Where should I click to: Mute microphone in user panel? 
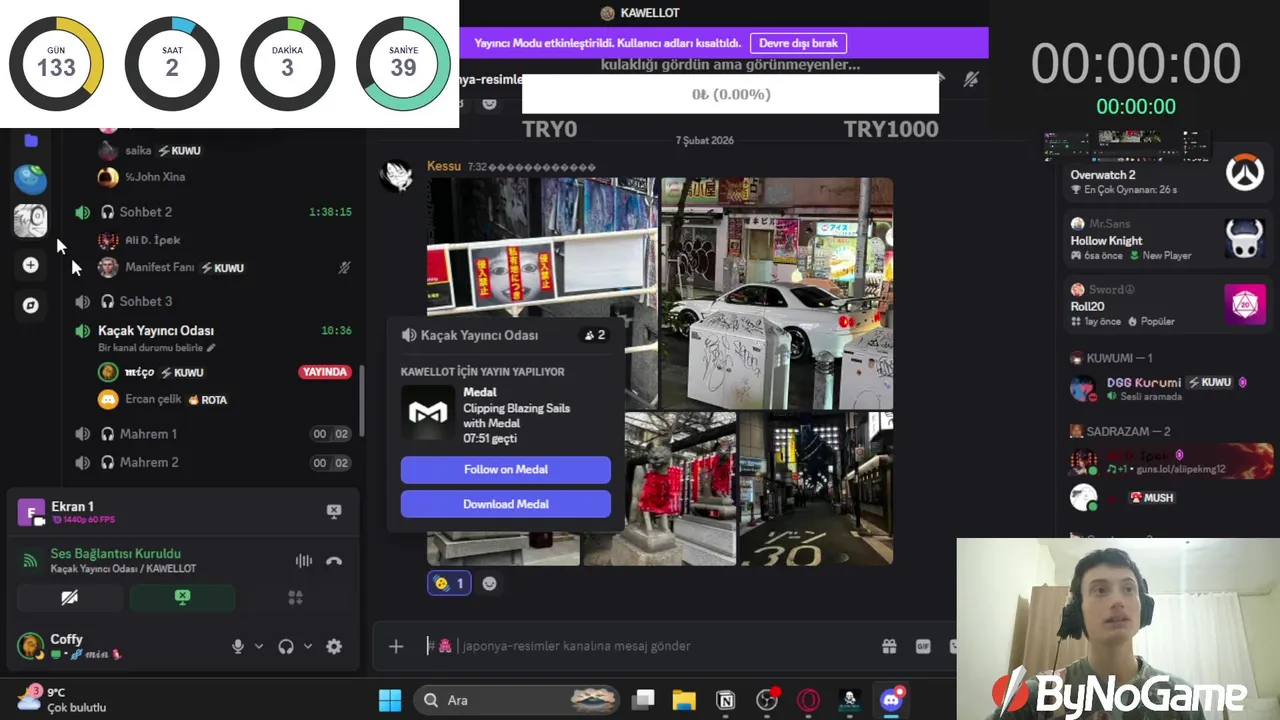(238, 646)
